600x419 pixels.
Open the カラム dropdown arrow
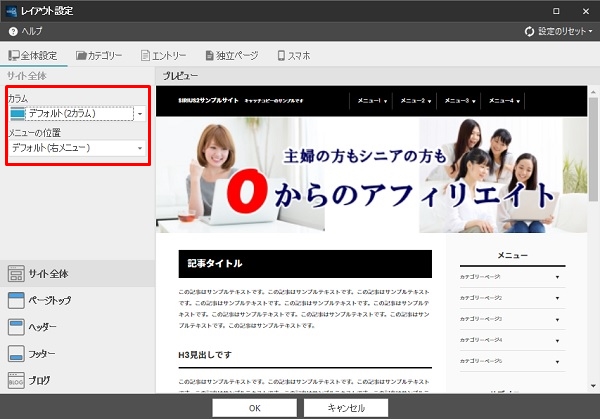(x=140, y=114)
